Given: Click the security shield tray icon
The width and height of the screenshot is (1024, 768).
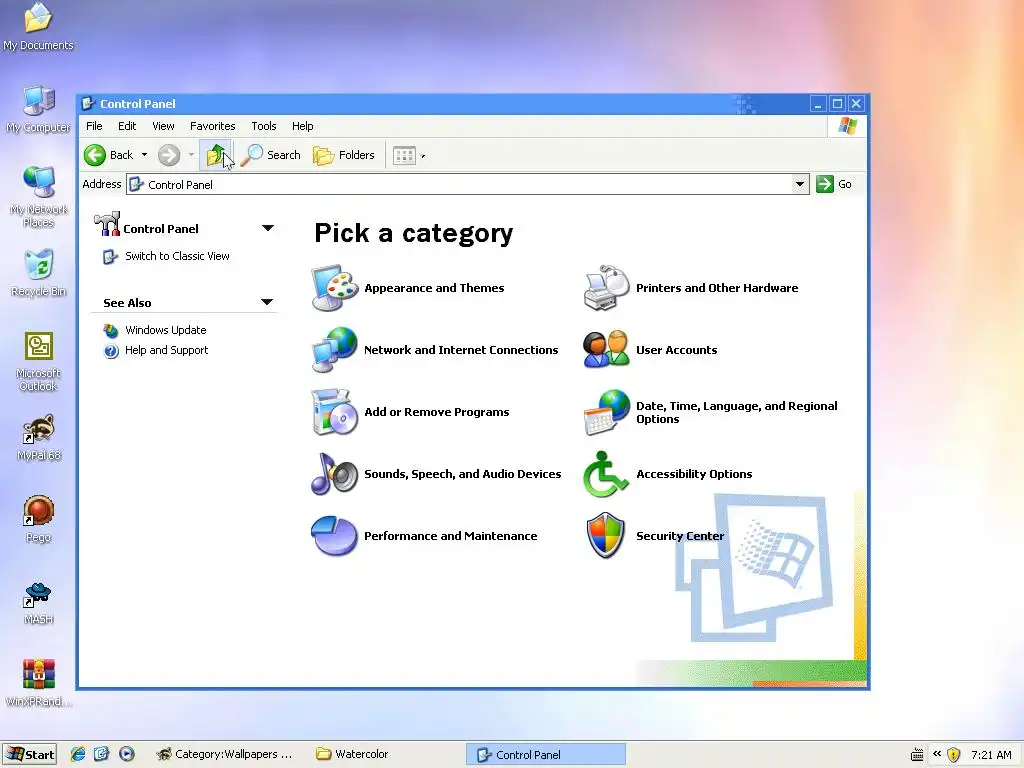Looking at the screenshot, I should (953, 755).
